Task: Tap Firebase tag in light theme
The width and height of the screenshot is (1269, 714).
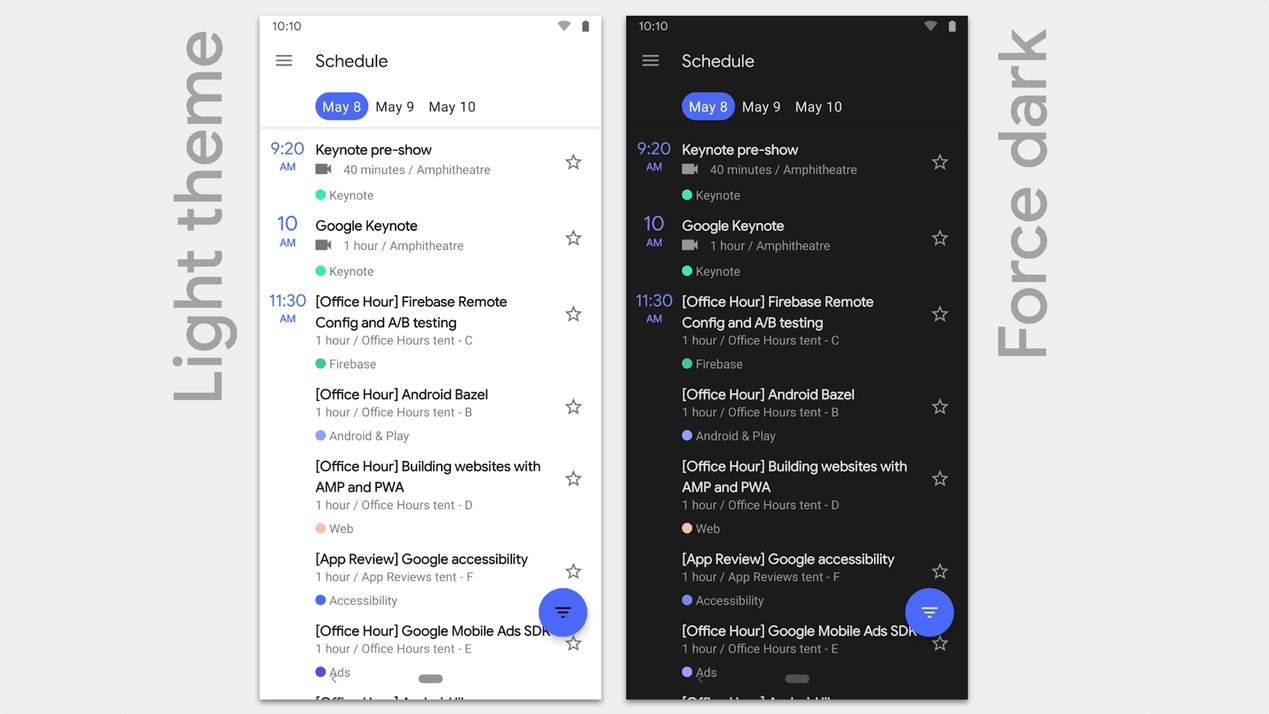Action: (x=346, y=364)
